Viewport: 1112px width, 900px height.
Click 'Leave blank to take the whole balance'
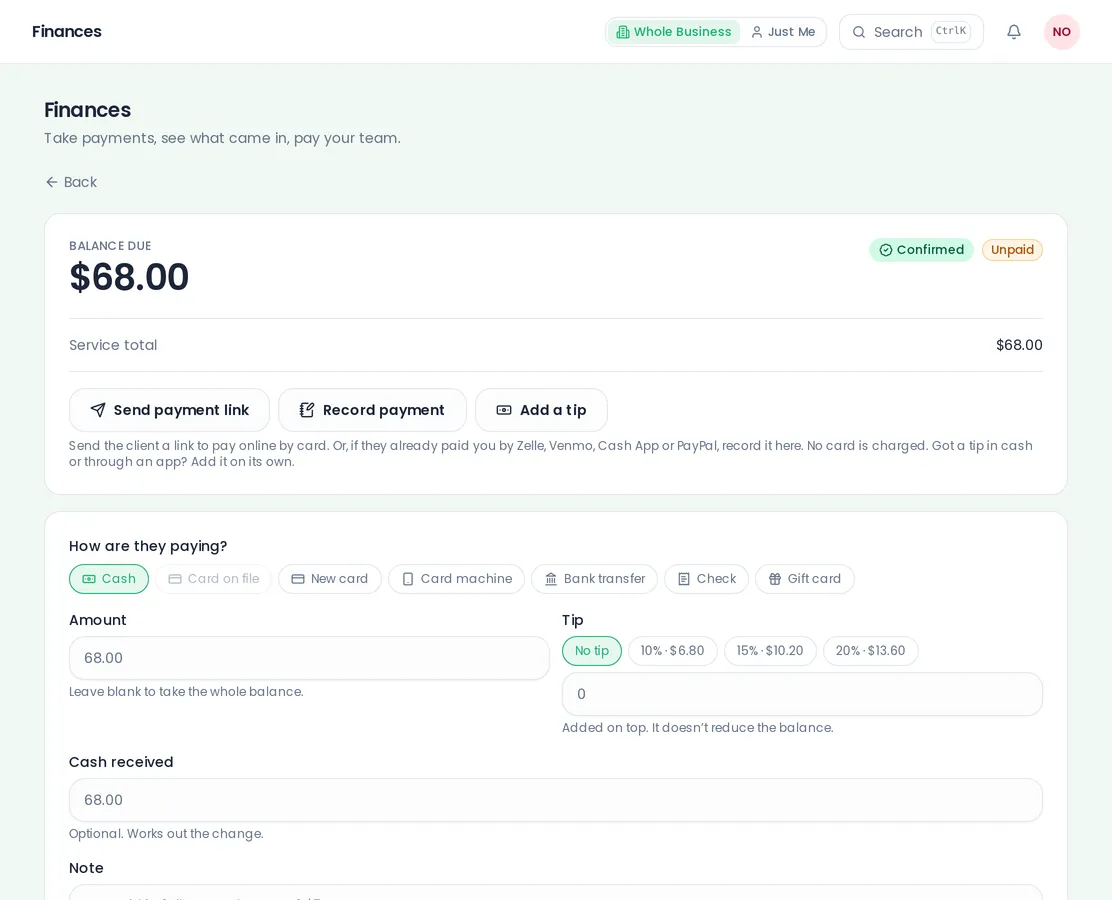(186, 691)
